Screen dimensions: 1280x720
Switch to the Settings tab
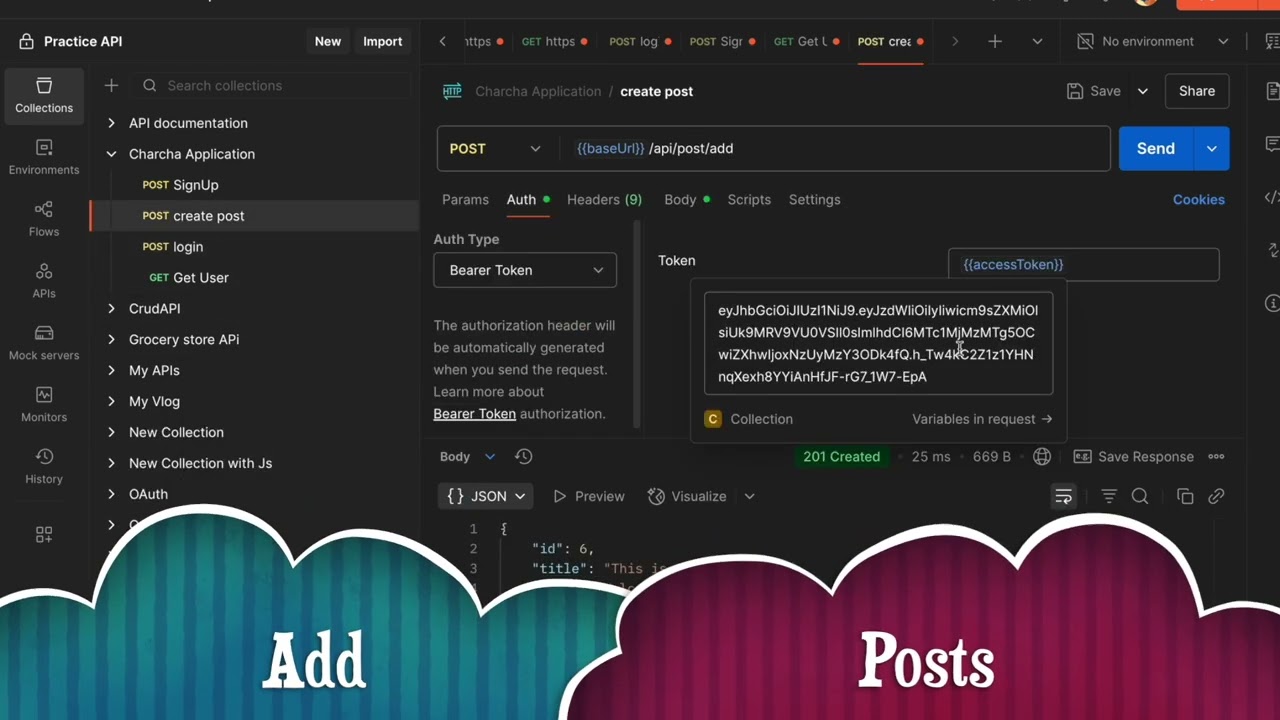click(x=814, y=200)
